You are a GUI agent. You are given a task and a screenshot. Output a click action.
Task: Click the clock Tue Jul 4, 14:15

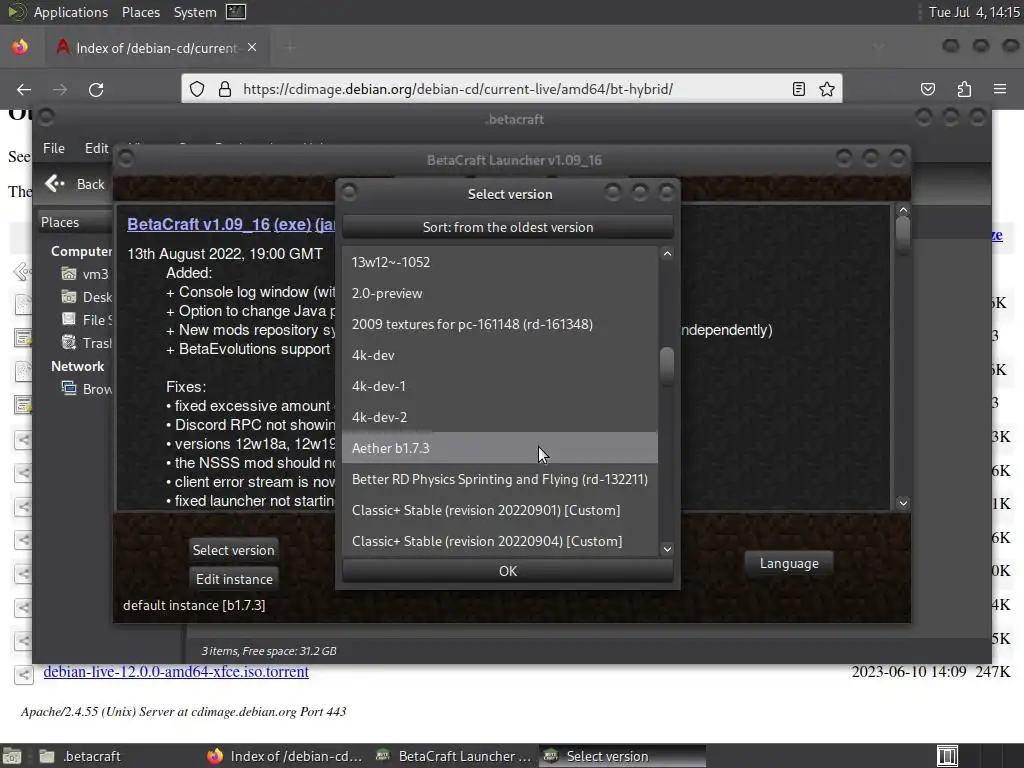(x=974, y=12)
